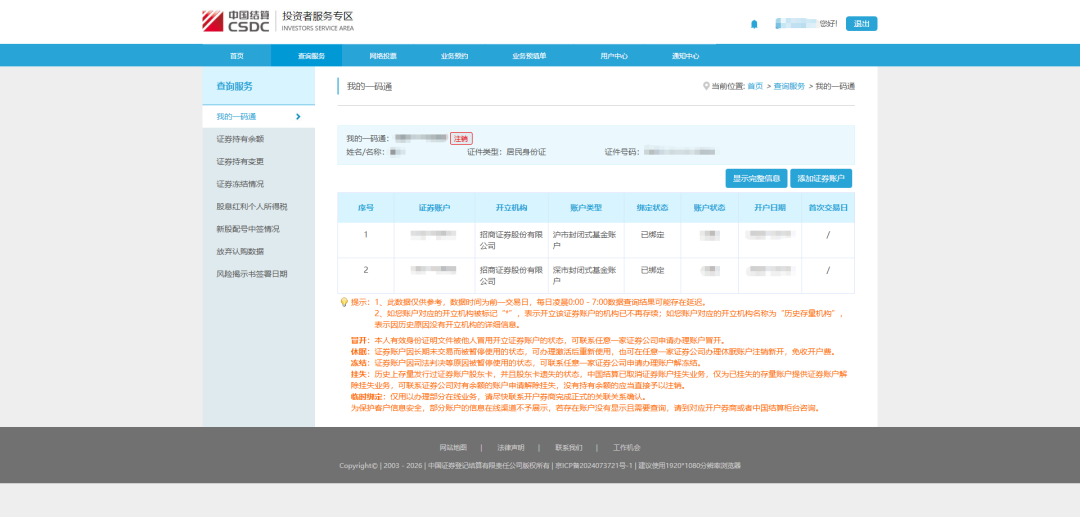
Task: Open 通知中心 from the navigation bar
Action: point(685,56)
